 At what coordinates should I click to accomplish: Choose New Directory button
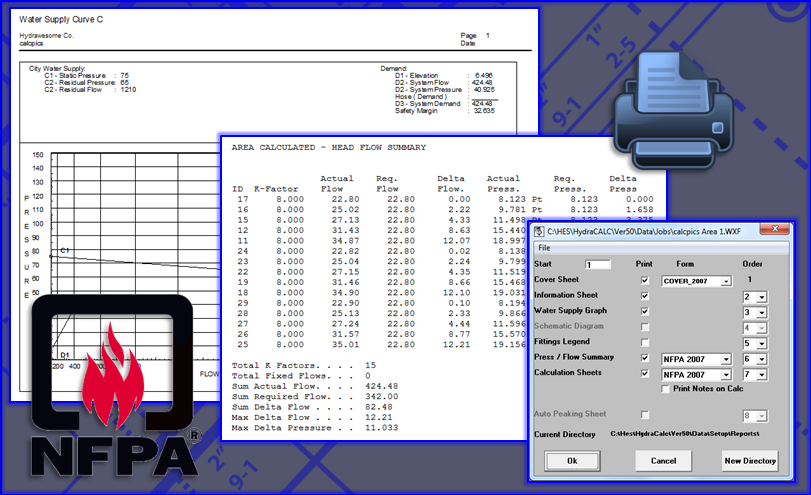click(x=749, y=461)
